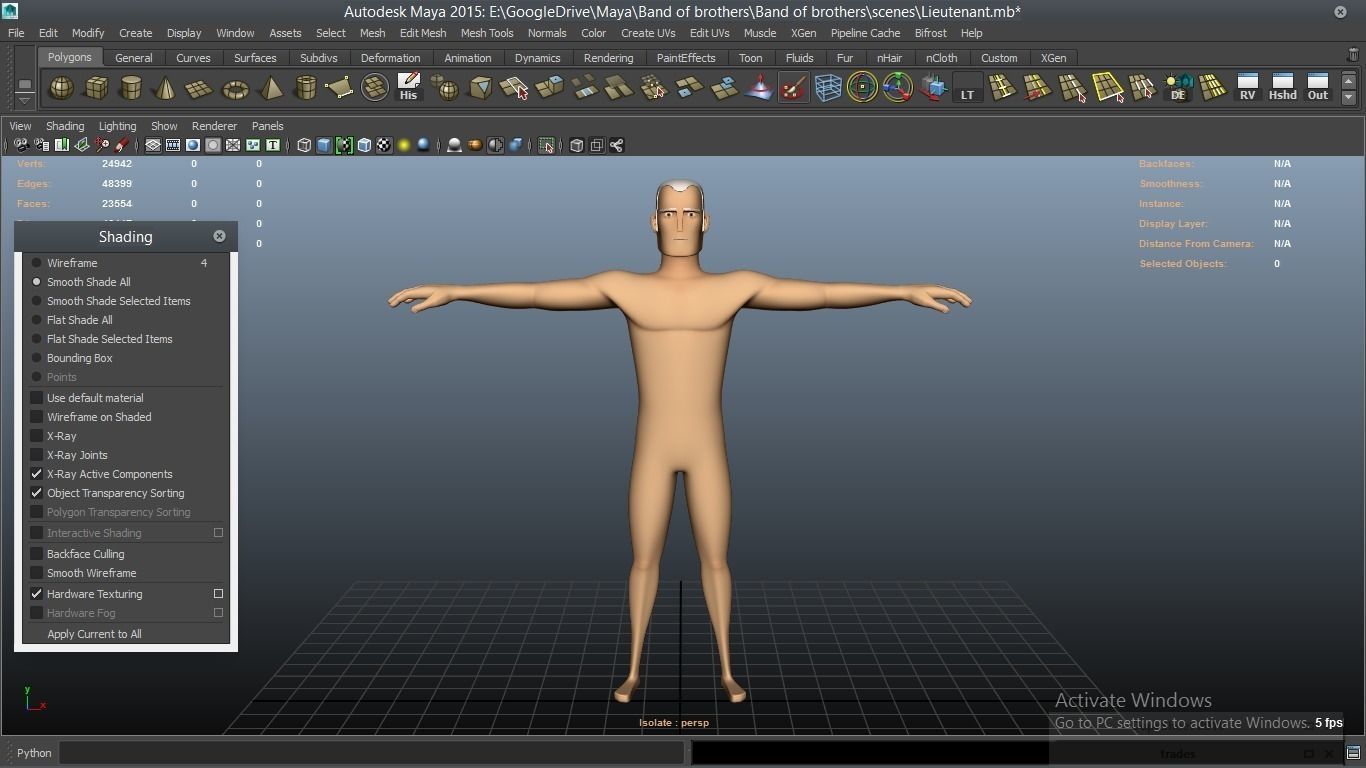
Task: Click the LT shelf button
Action: 967,88
